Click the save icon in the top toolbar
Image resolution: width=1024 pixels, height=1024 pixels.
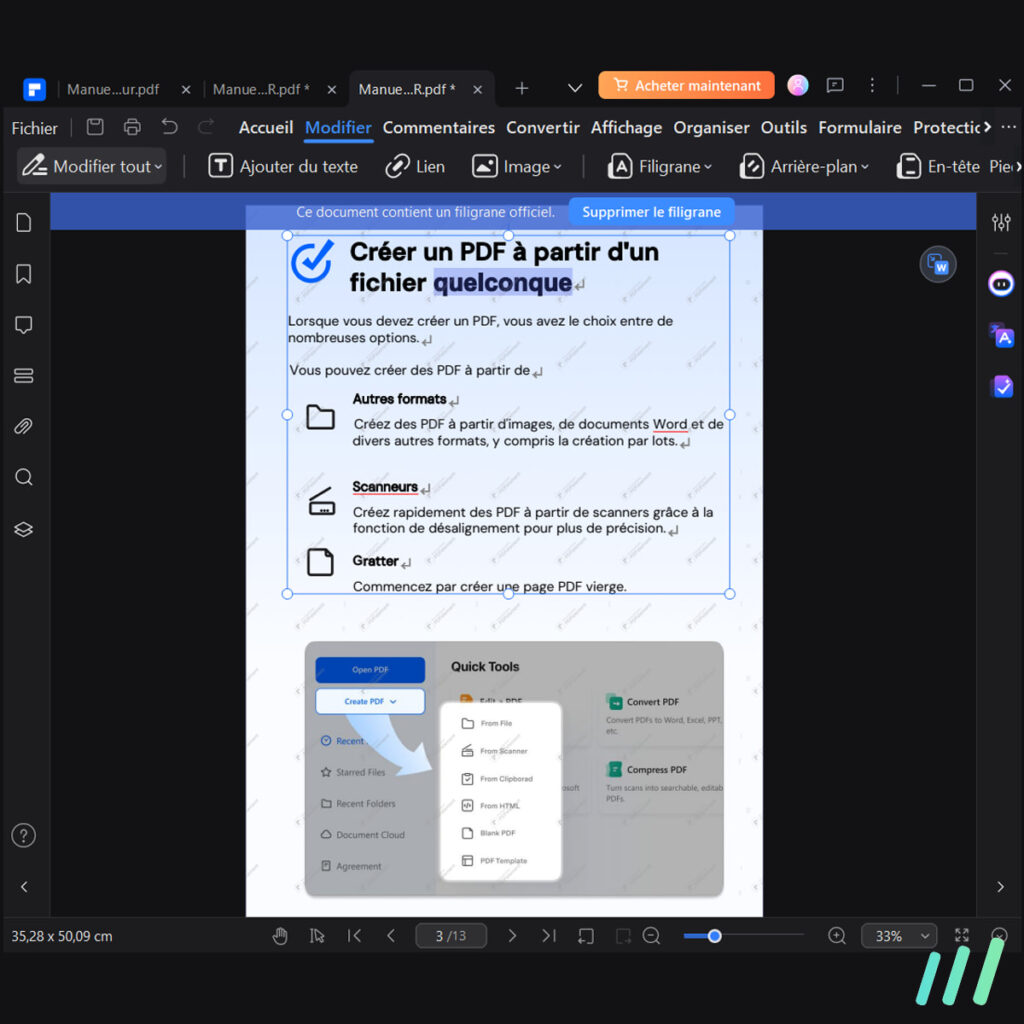pos(95,127)
